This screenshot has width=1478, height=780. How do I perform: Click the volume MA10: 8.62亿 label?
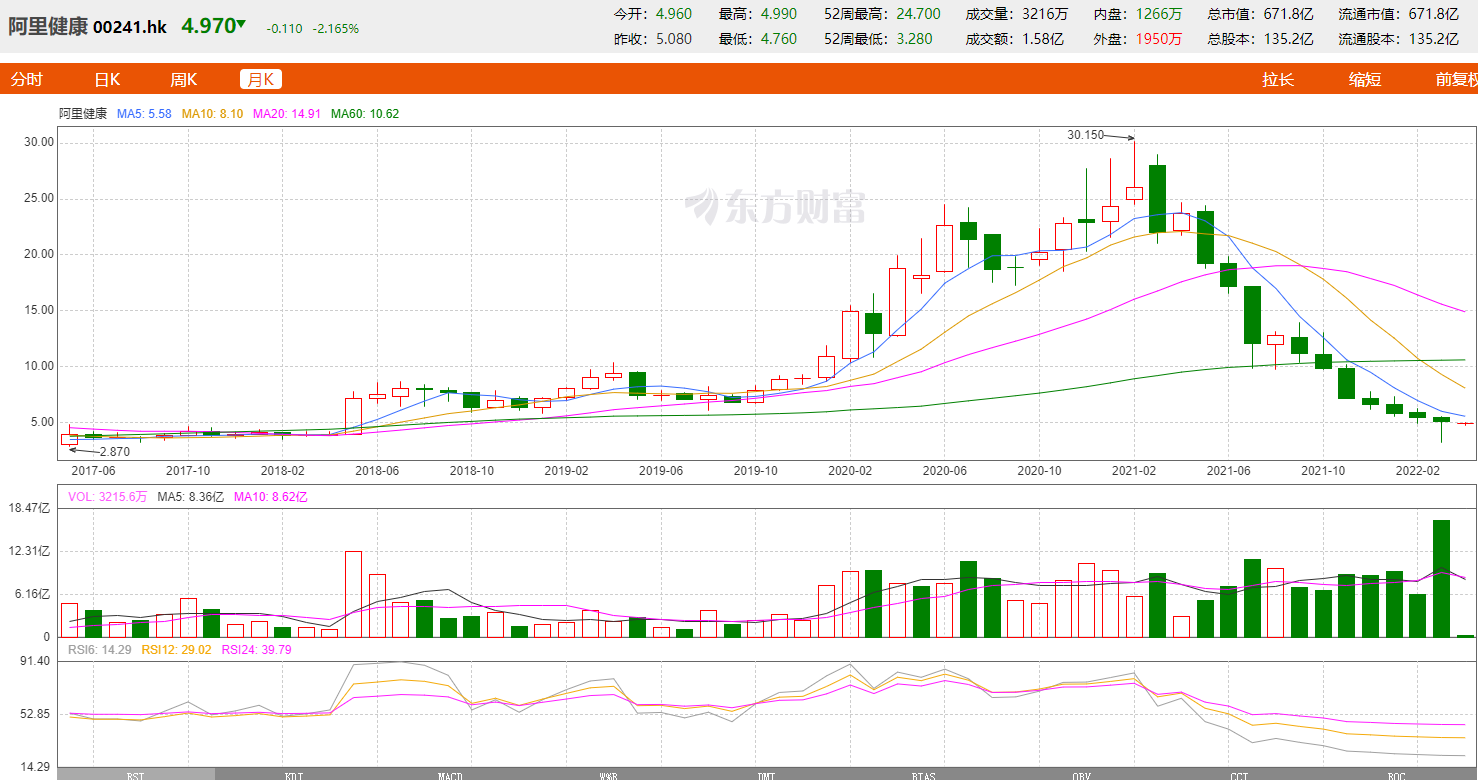coord(271,496)
